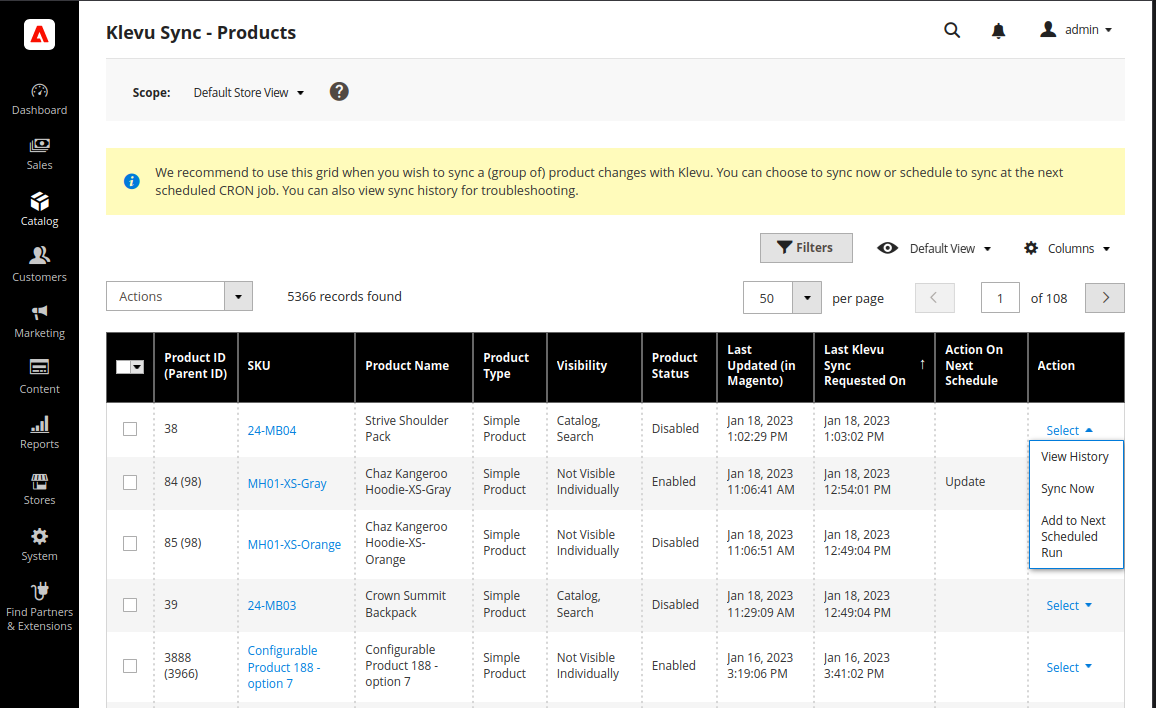
Task: Check the row checkbox for 24-MB04
Action: click(x=130, y=428)
